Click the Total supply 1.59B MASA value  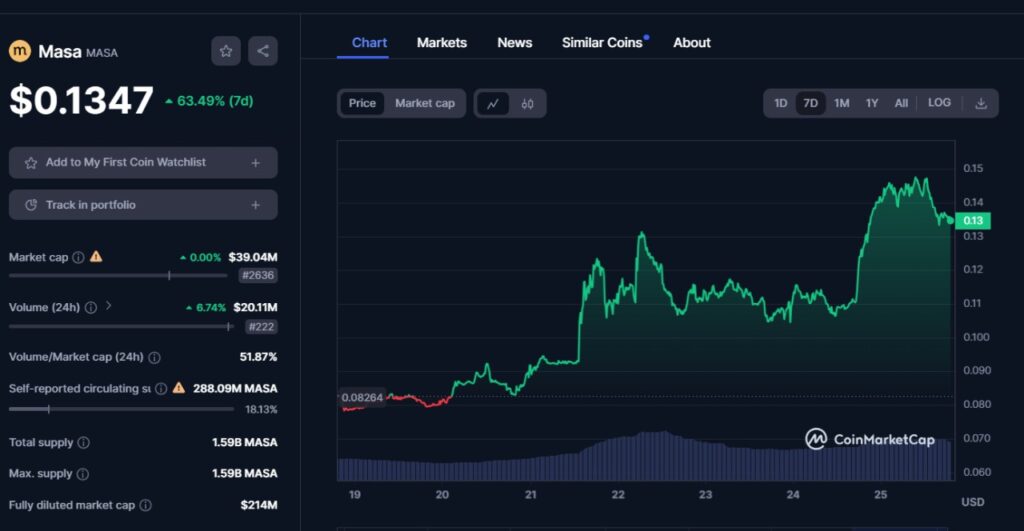point(245,443)
